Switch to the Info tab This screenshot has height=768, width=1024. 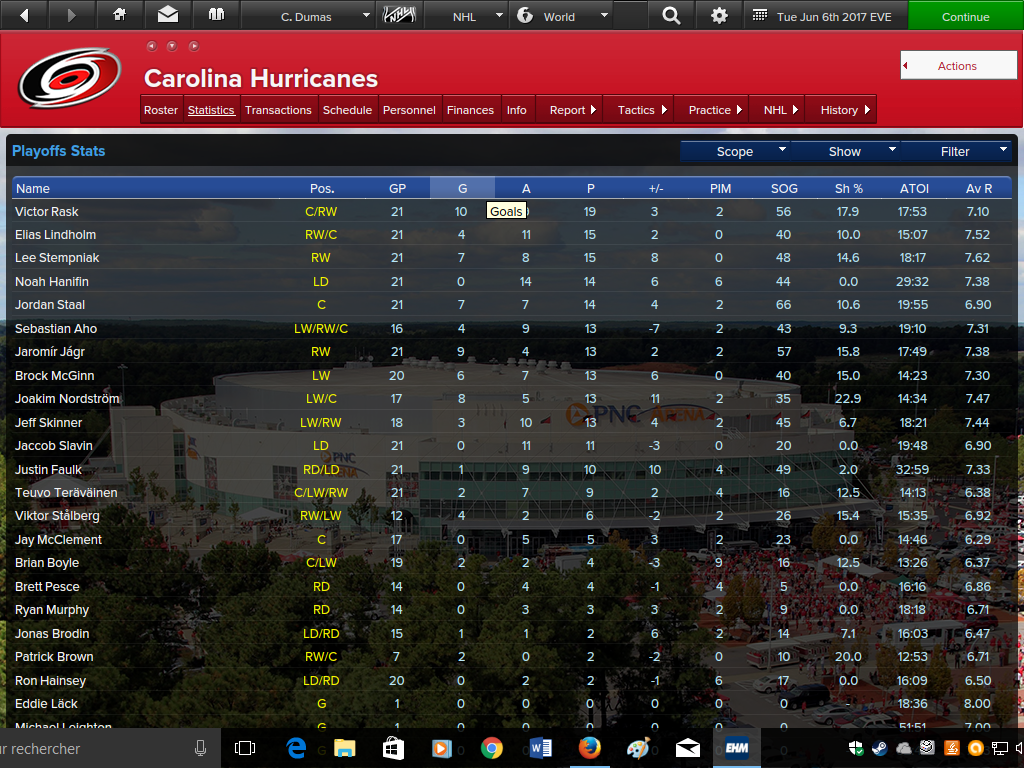click(x=517, y=110)
